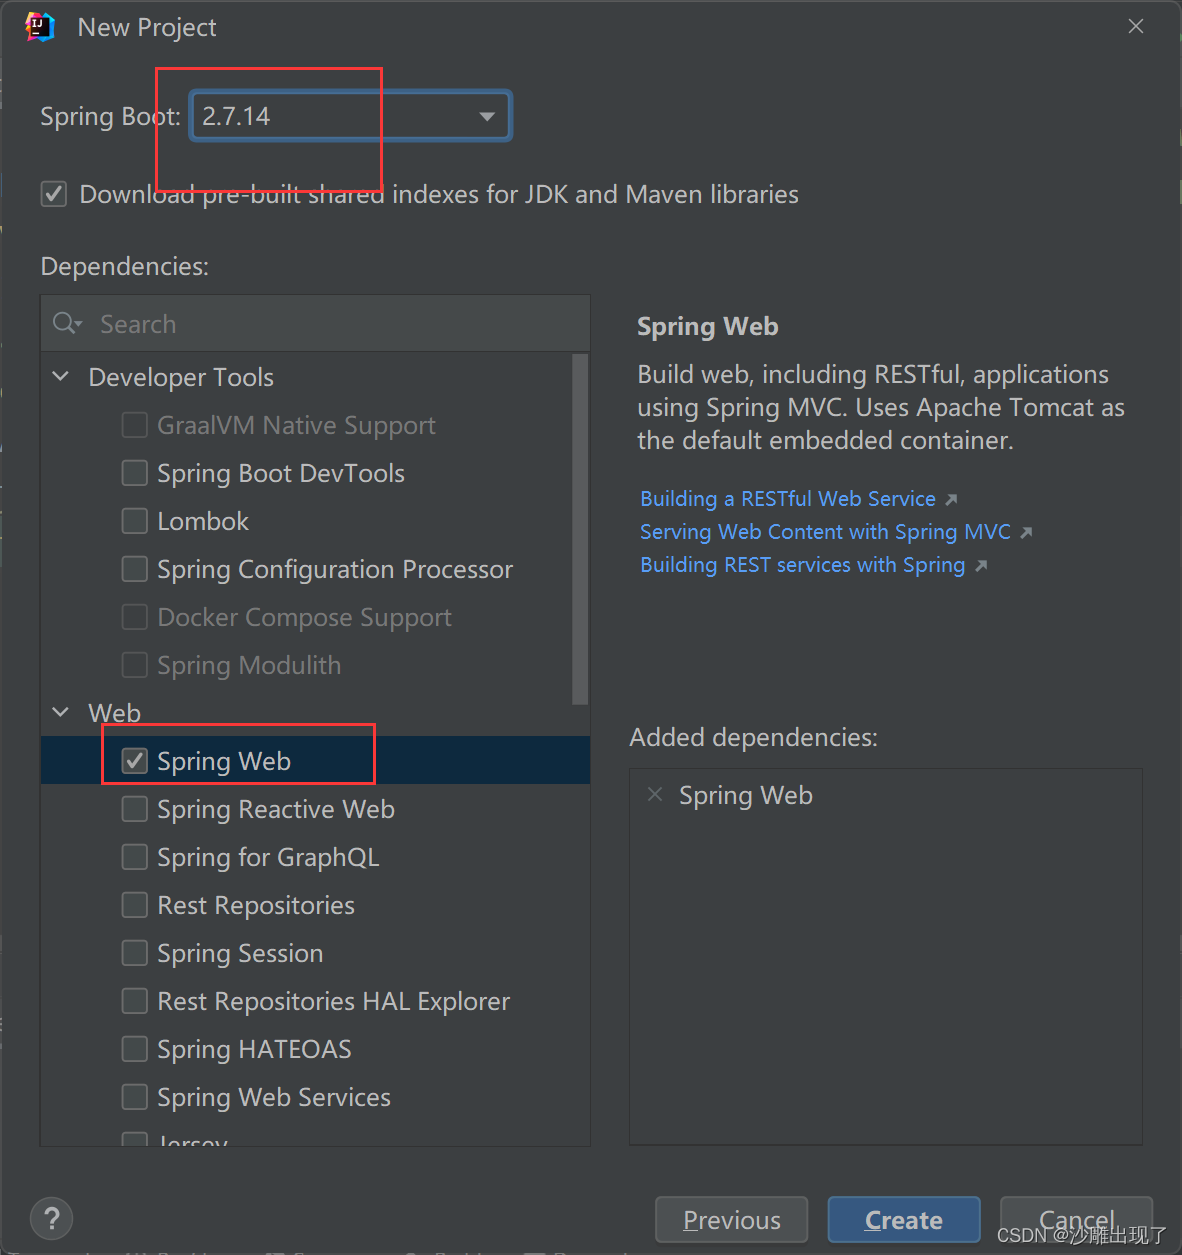
Task: Remove Spring Web from added dependencies
Action: [655, 795]
